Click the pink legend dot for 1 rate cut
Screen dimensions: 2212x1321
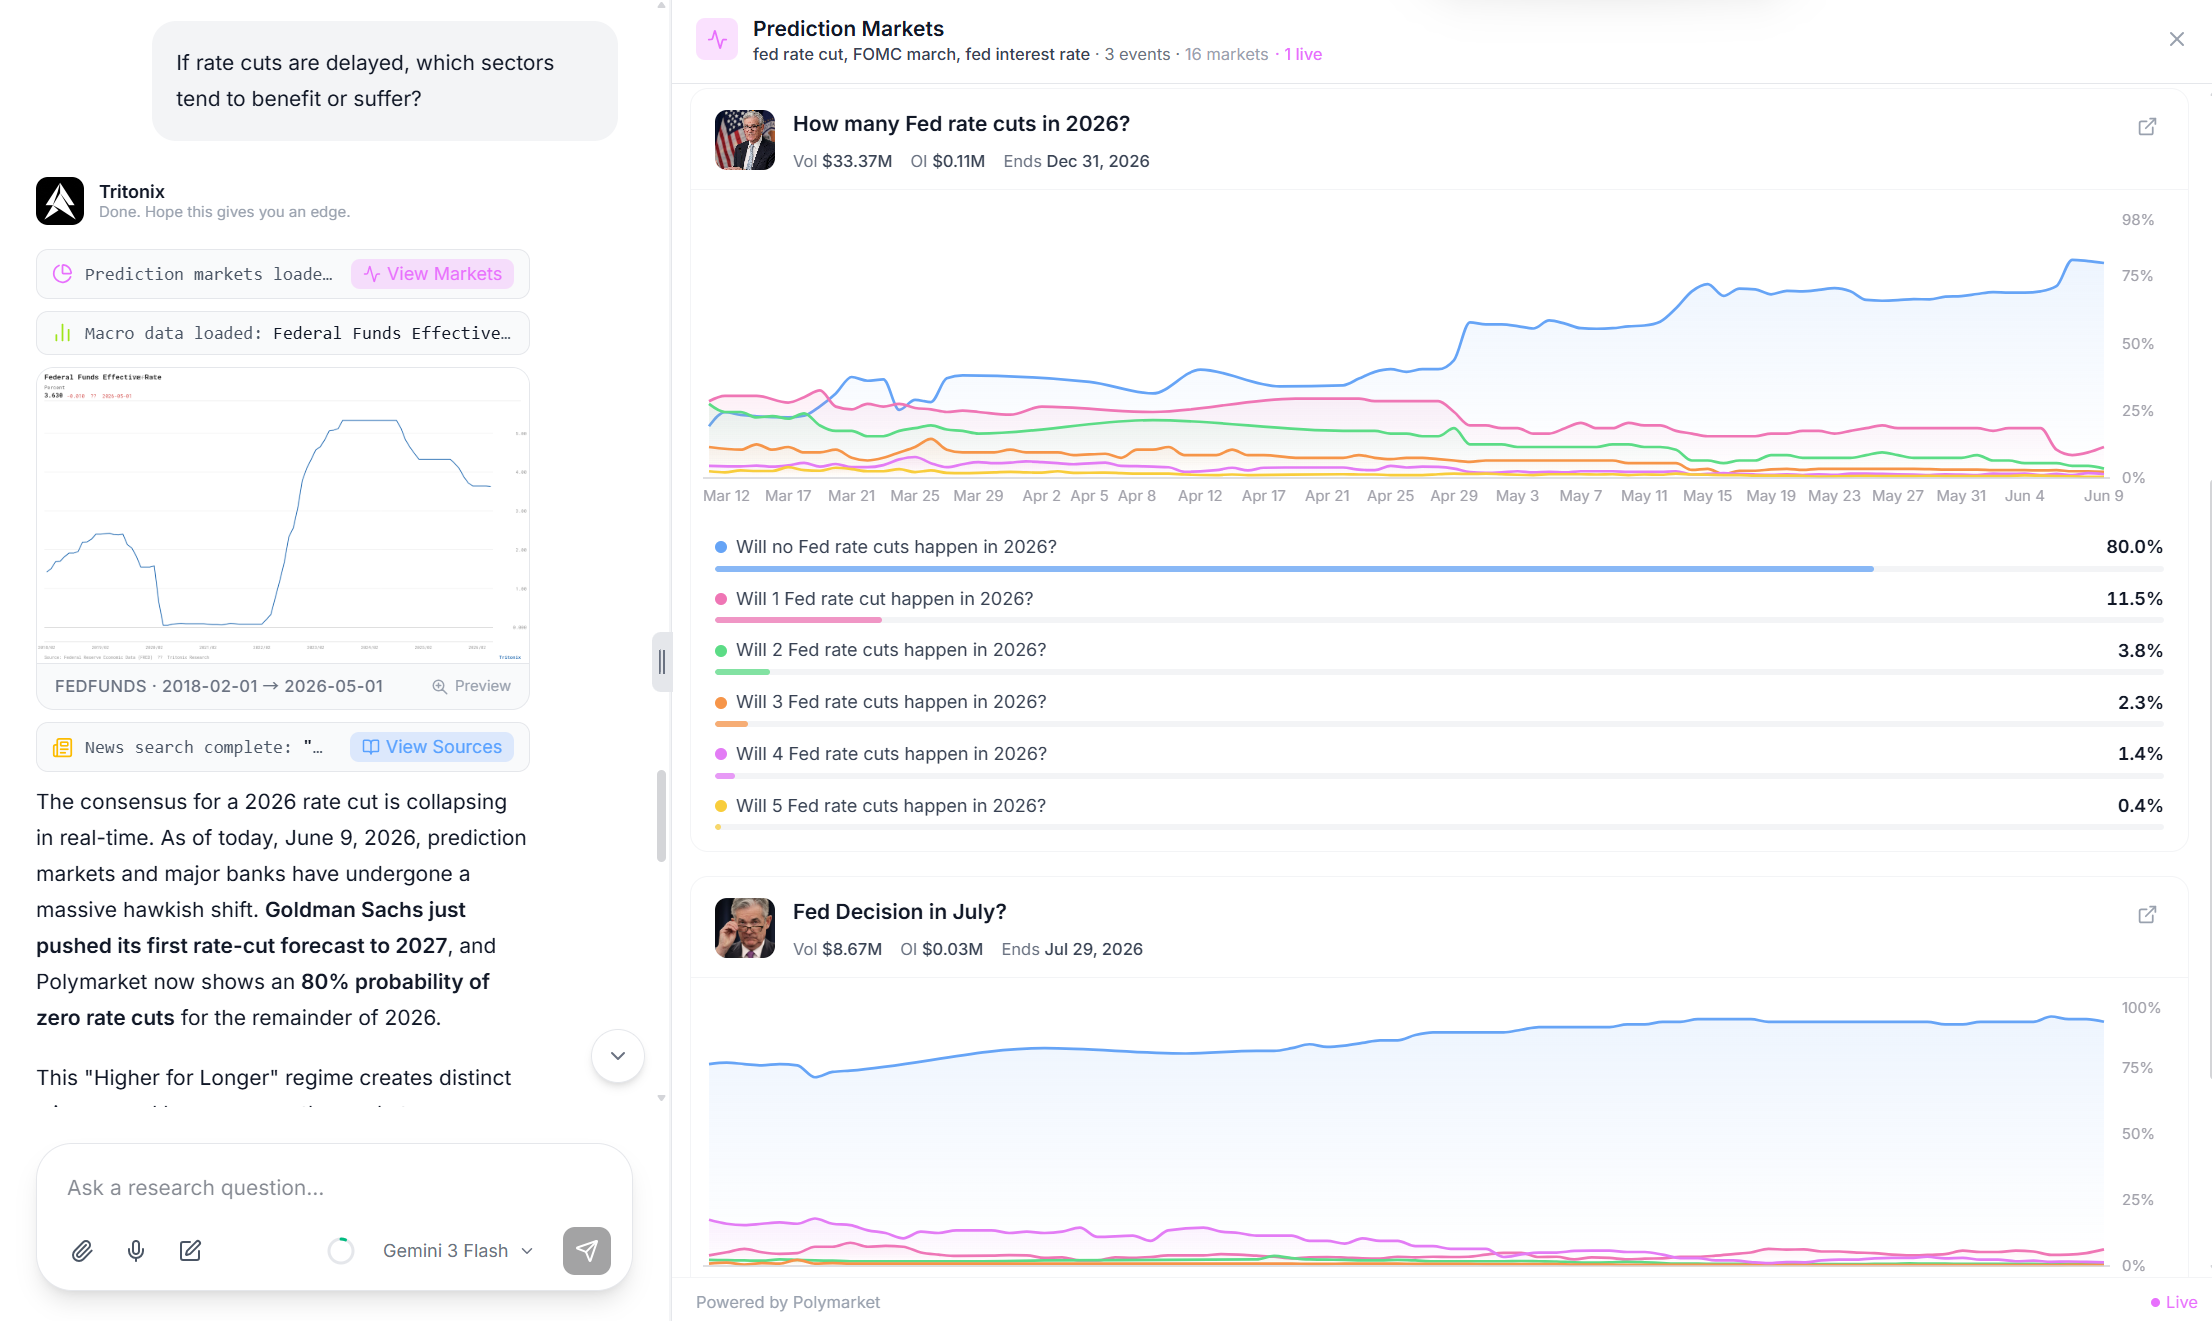tap(721, 599)
